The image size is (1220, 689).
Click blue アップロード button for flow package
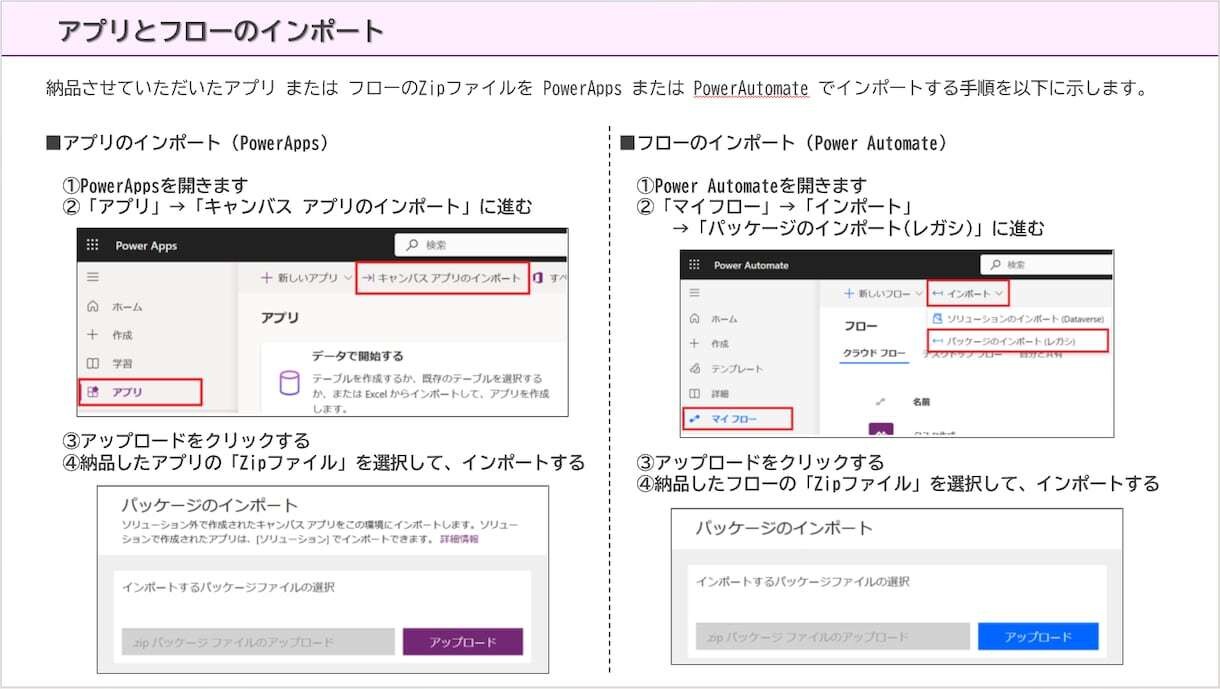(x=1038, y=636)
